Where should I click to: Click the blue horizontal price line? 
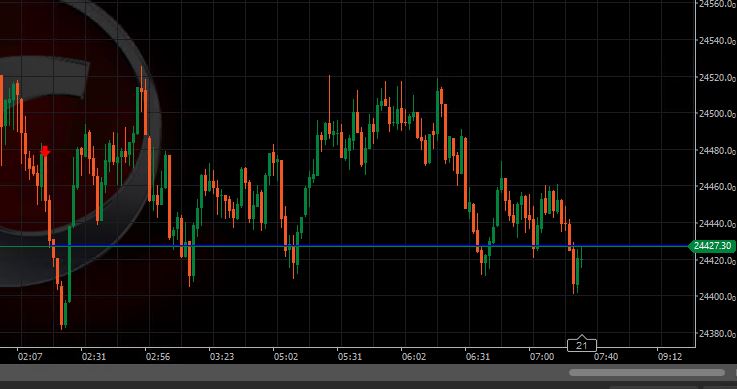pyautogui.click(x=345, y=246)
